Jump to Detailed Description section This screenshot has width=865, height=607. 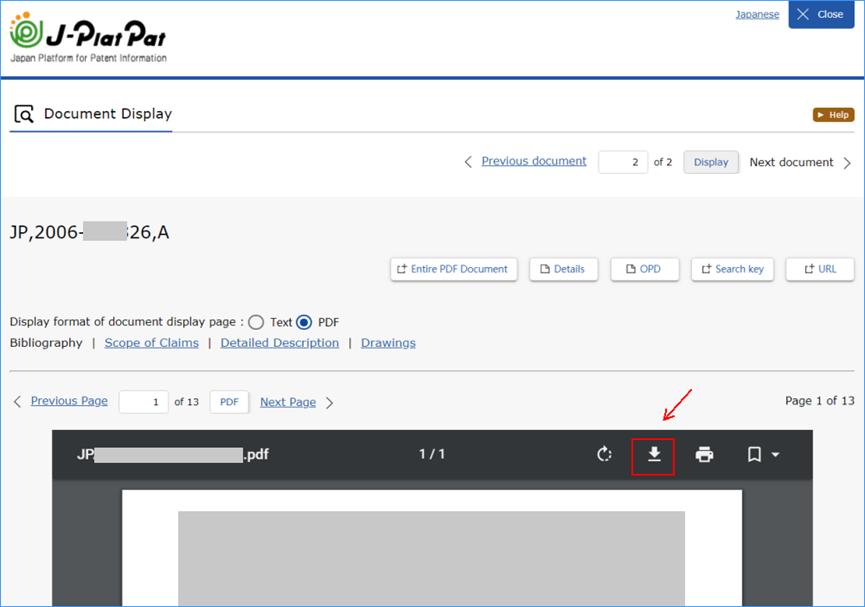coord(280,343)
